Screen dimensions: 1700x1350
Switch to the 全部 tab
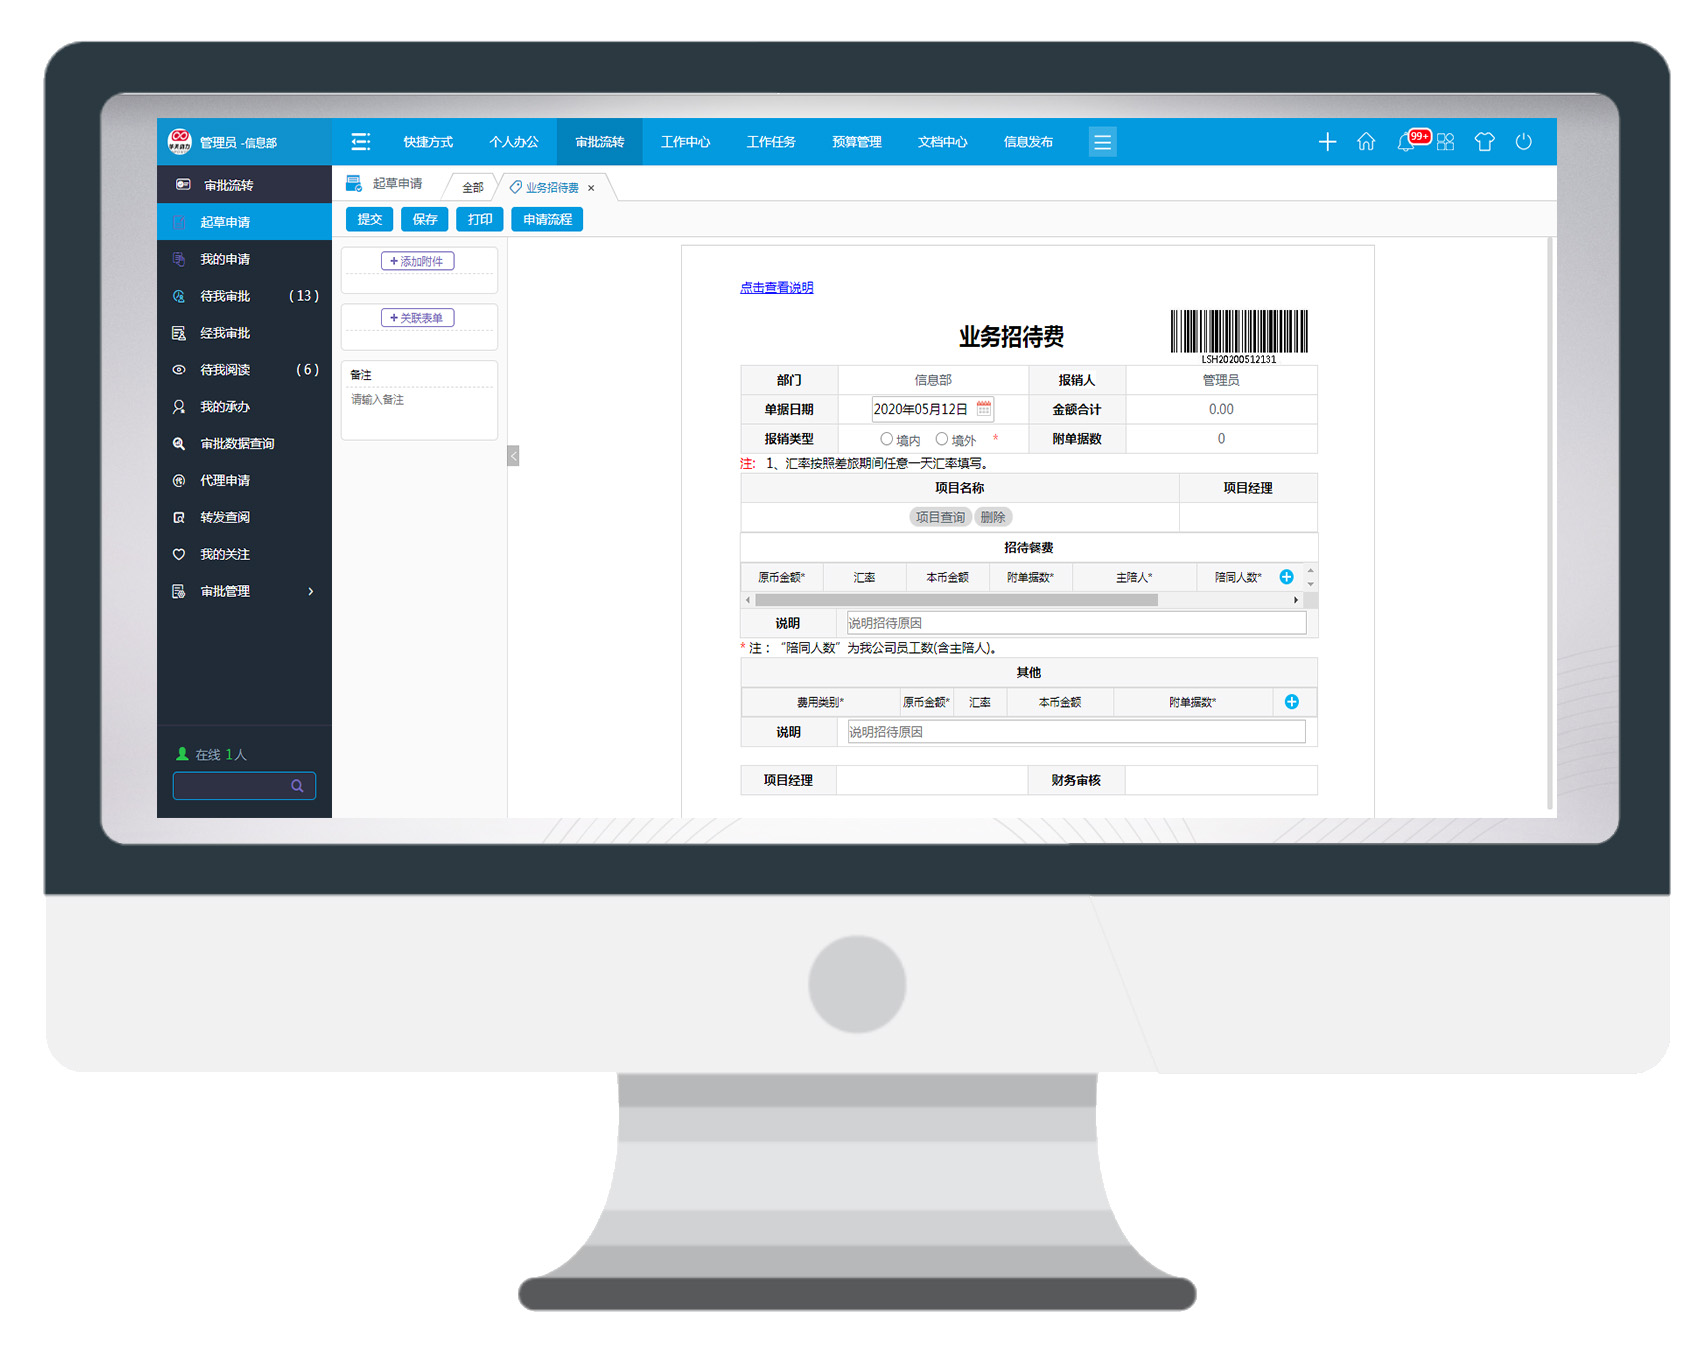[x=473, y=188]
